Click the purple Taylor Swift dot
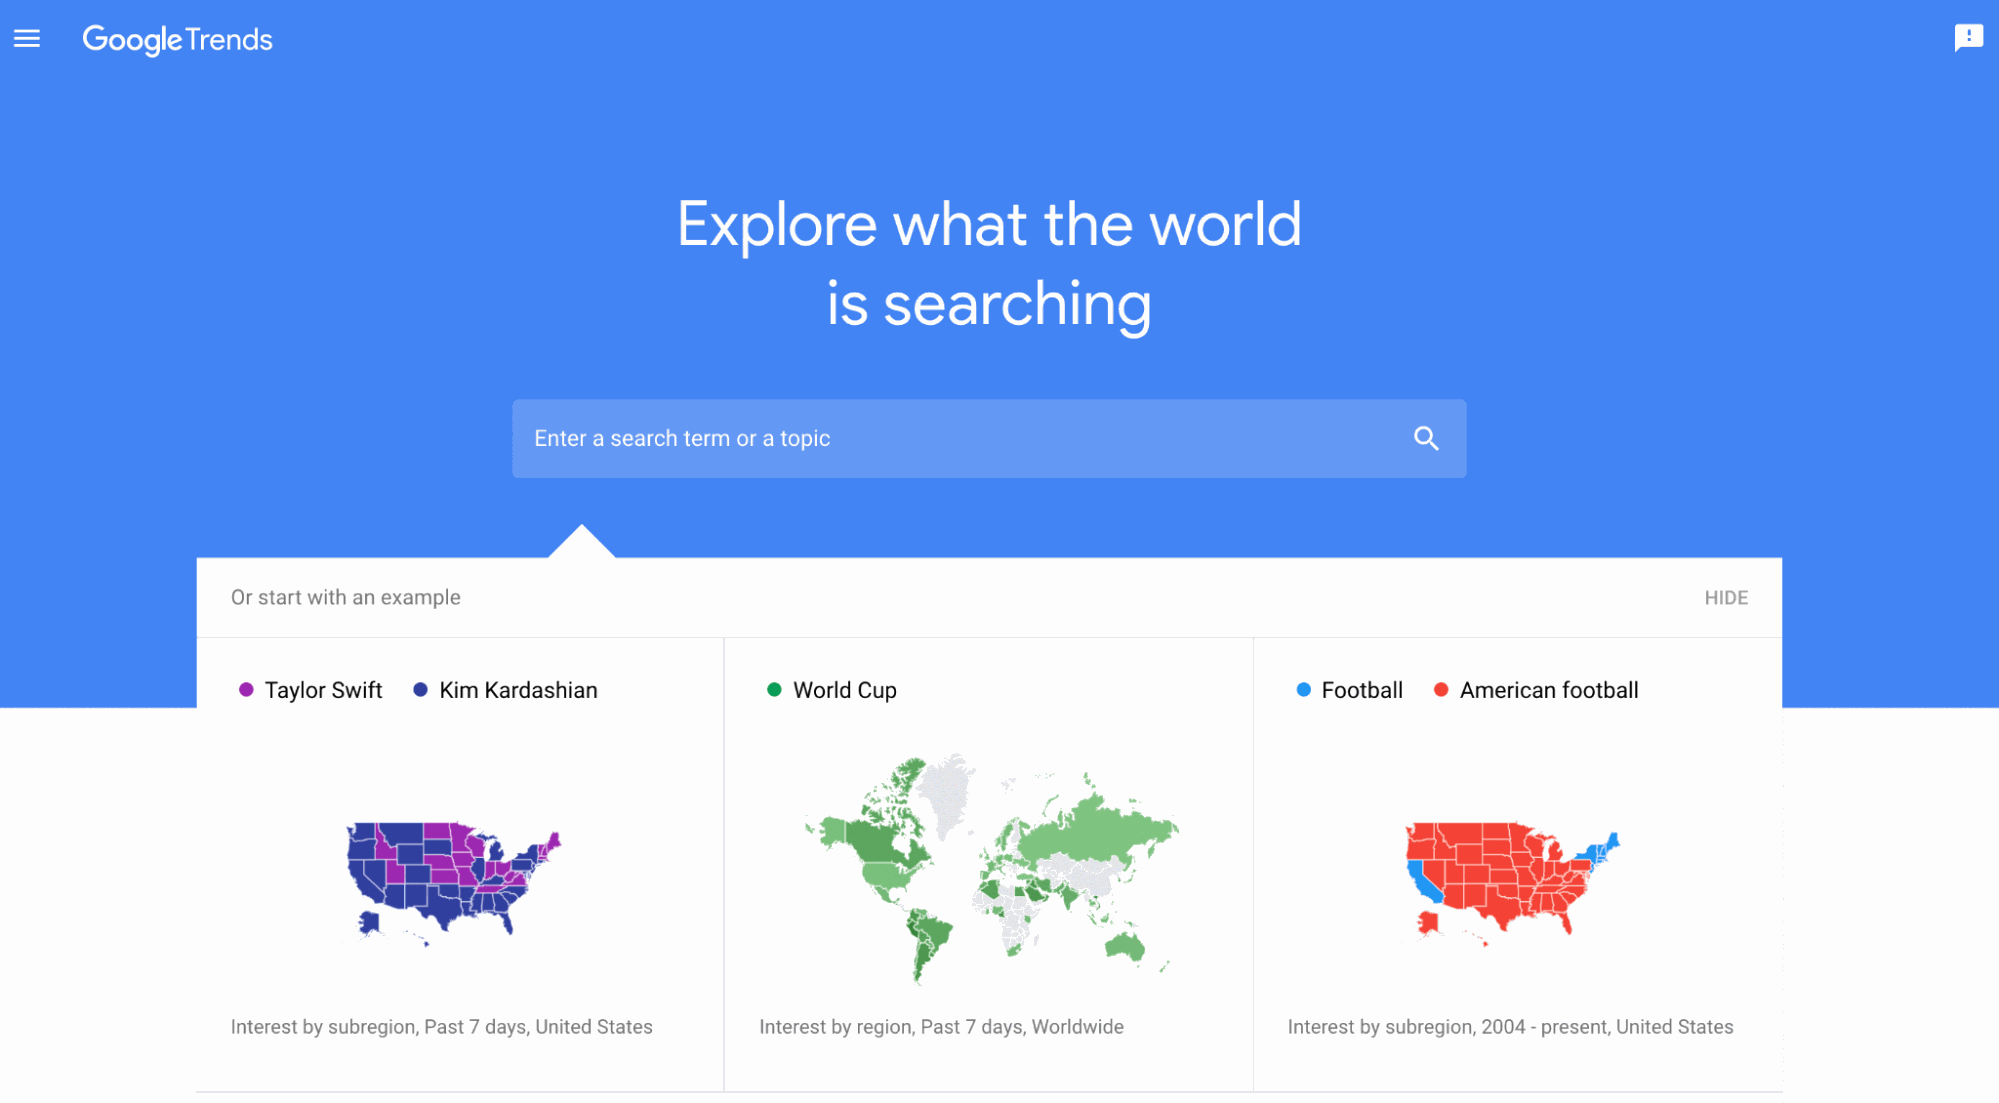 tap(246, 690)
